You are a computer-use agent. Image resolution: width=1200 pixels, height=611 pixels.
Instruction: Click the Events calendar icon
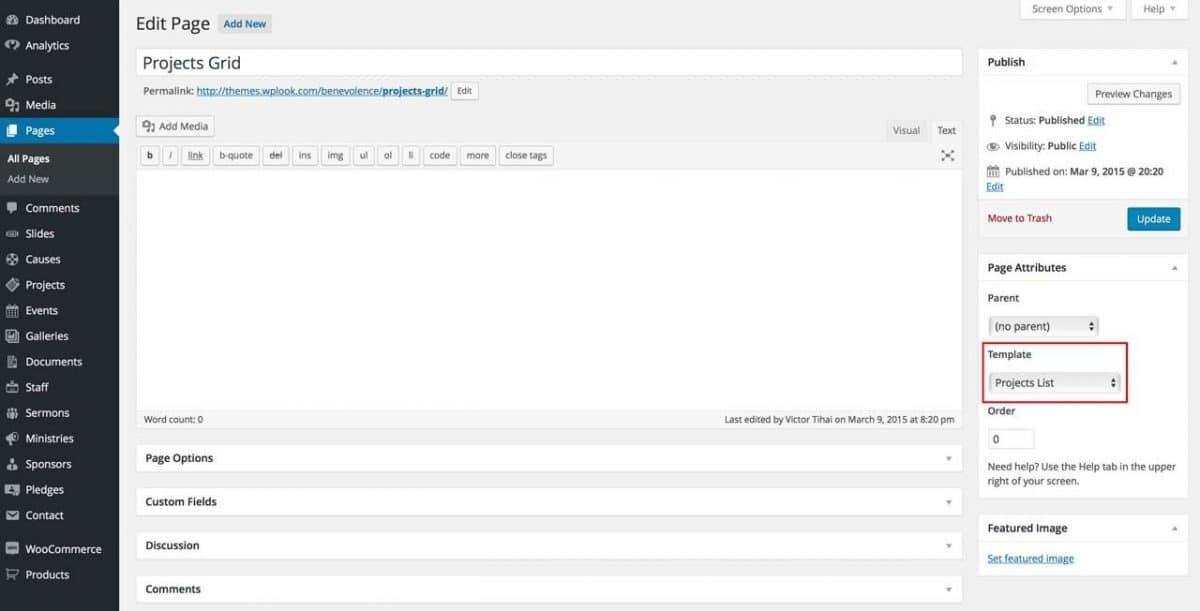pyautogui.click(x=12, y=311)
